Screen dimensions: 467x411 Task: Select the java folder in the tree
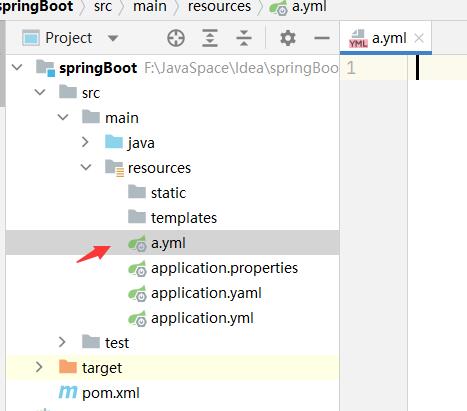coord(141,143)
